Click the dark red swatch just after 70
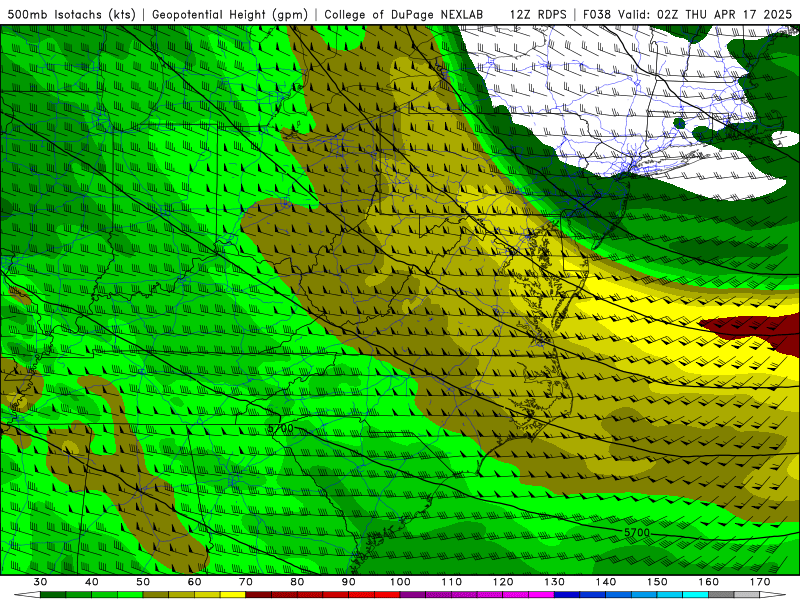The image size is (800, 600). click(259, 595)
